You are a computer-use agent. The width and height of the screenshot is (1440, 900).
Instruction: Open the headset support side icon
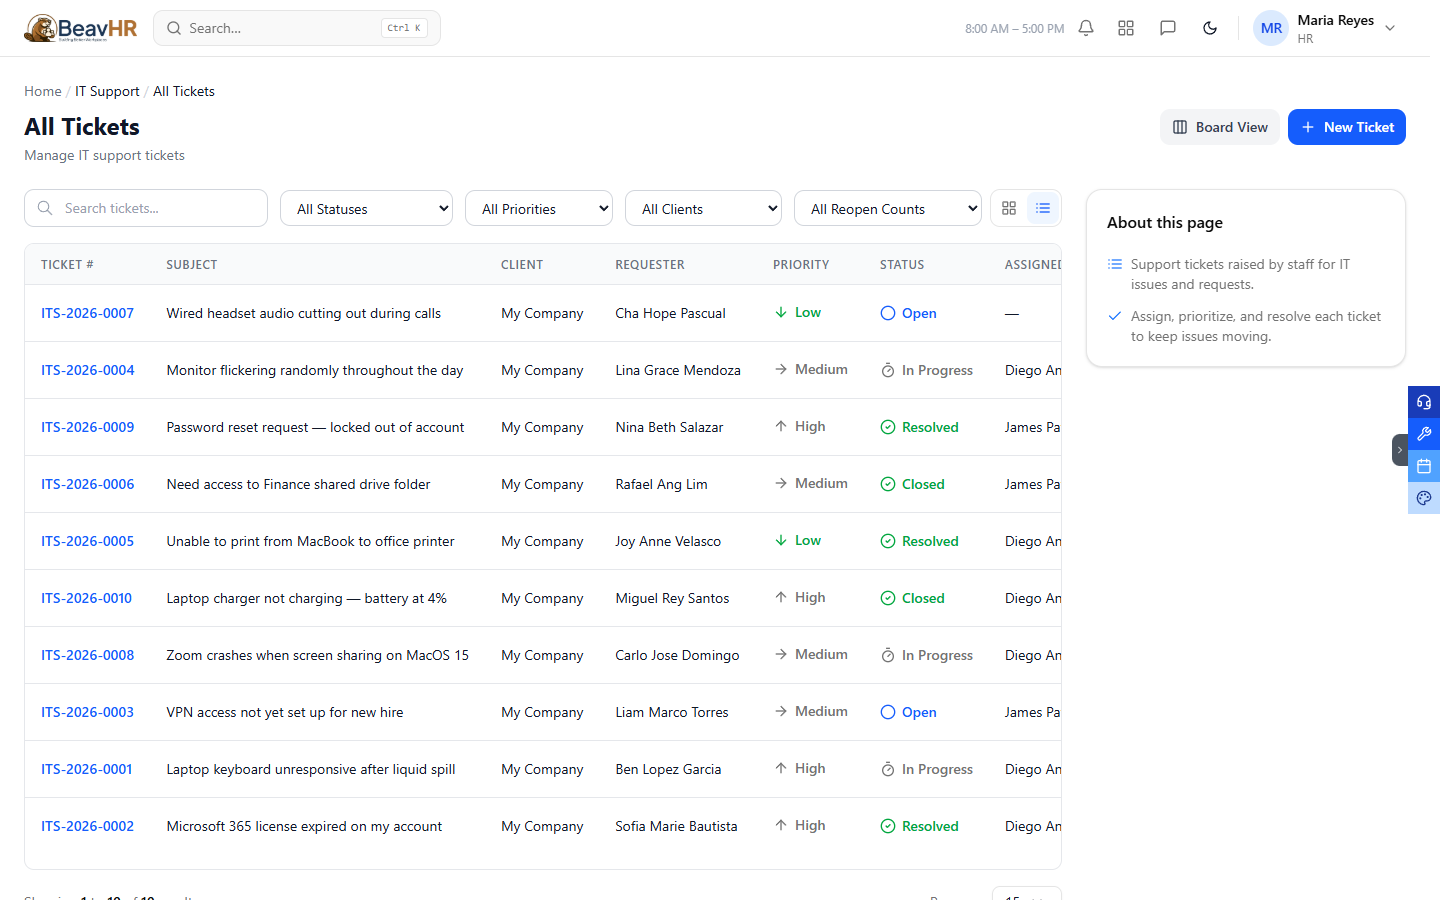(1424, 402)
